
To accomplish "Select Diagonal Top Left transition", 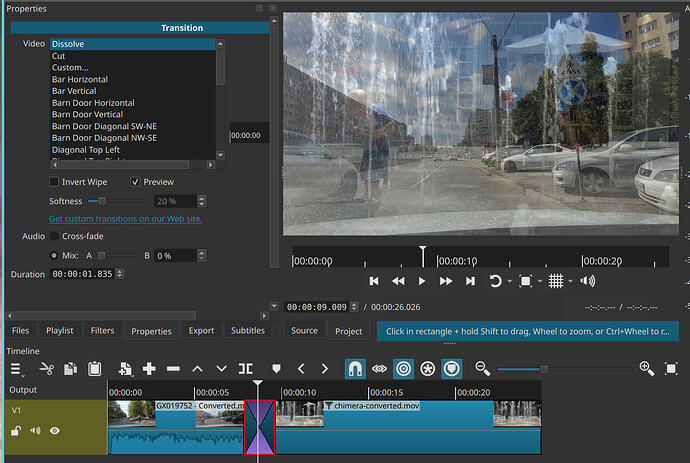I will coord(132,150).
